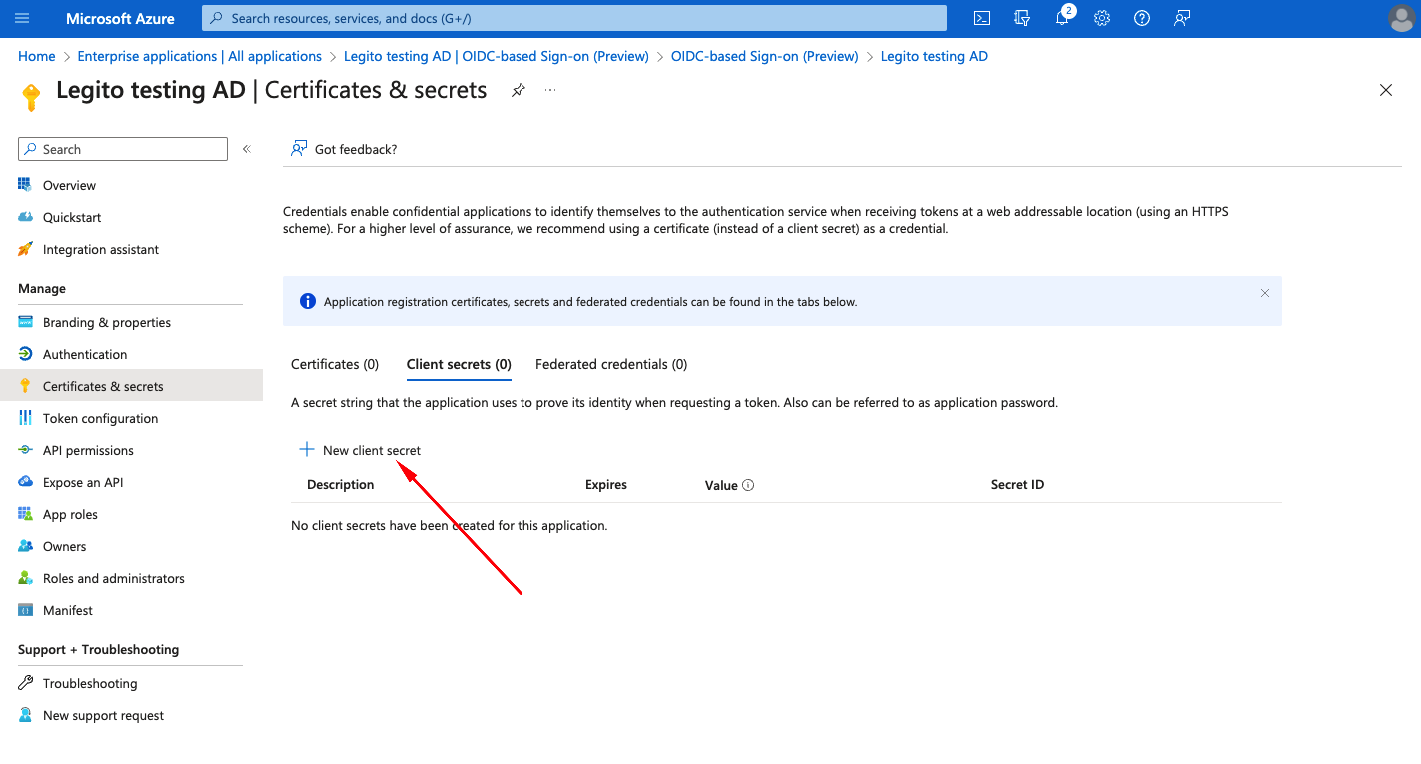The image size is (1421, 764).
Task: Open the More options ellipsis beside the title
Action: 550,90
